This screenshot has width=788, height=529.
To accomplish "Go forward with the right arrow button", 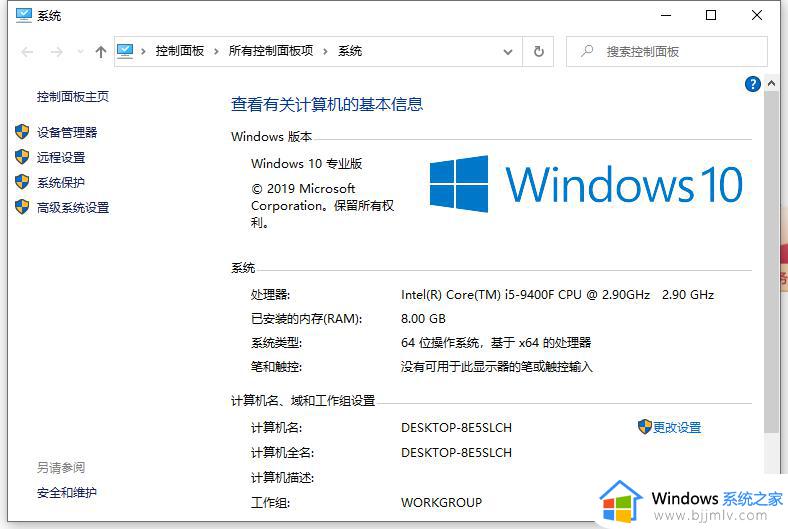I will click(57, 52).
